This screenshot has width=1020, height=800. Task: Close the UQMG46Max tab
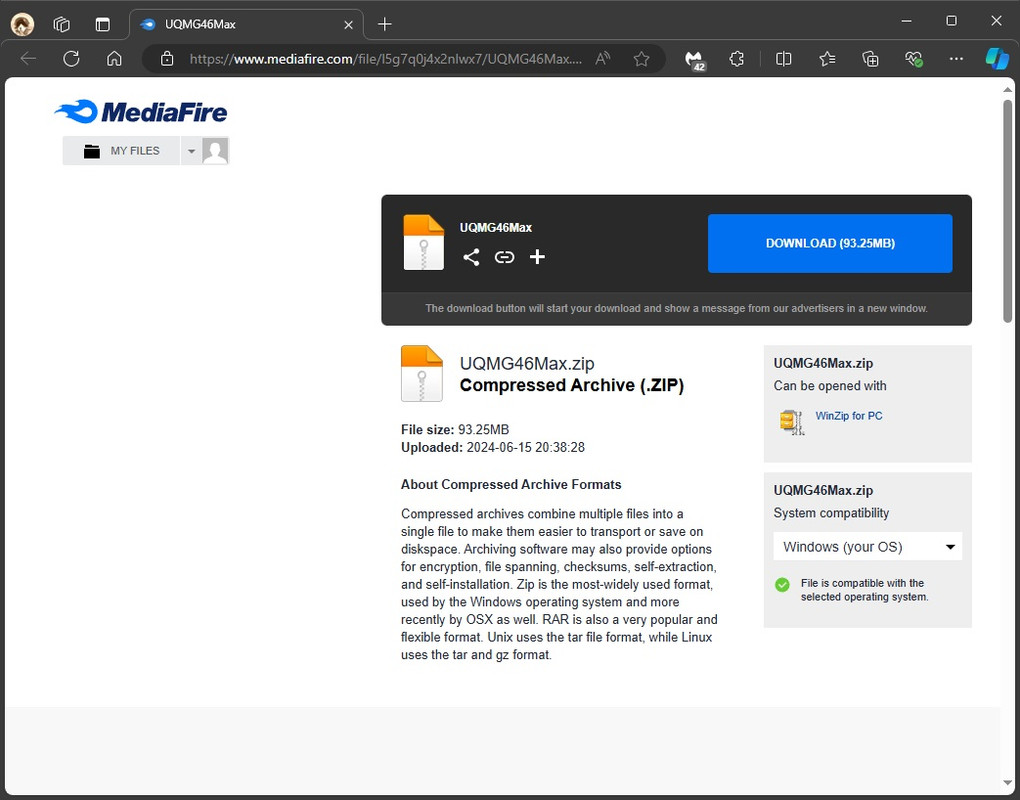pyautogui.click(x=349, y=25)
